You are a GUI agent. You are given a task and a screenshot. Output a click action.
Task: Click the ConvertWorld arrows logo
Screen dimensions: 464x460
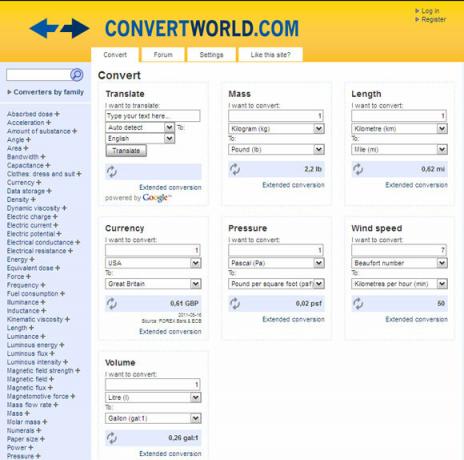59,28
